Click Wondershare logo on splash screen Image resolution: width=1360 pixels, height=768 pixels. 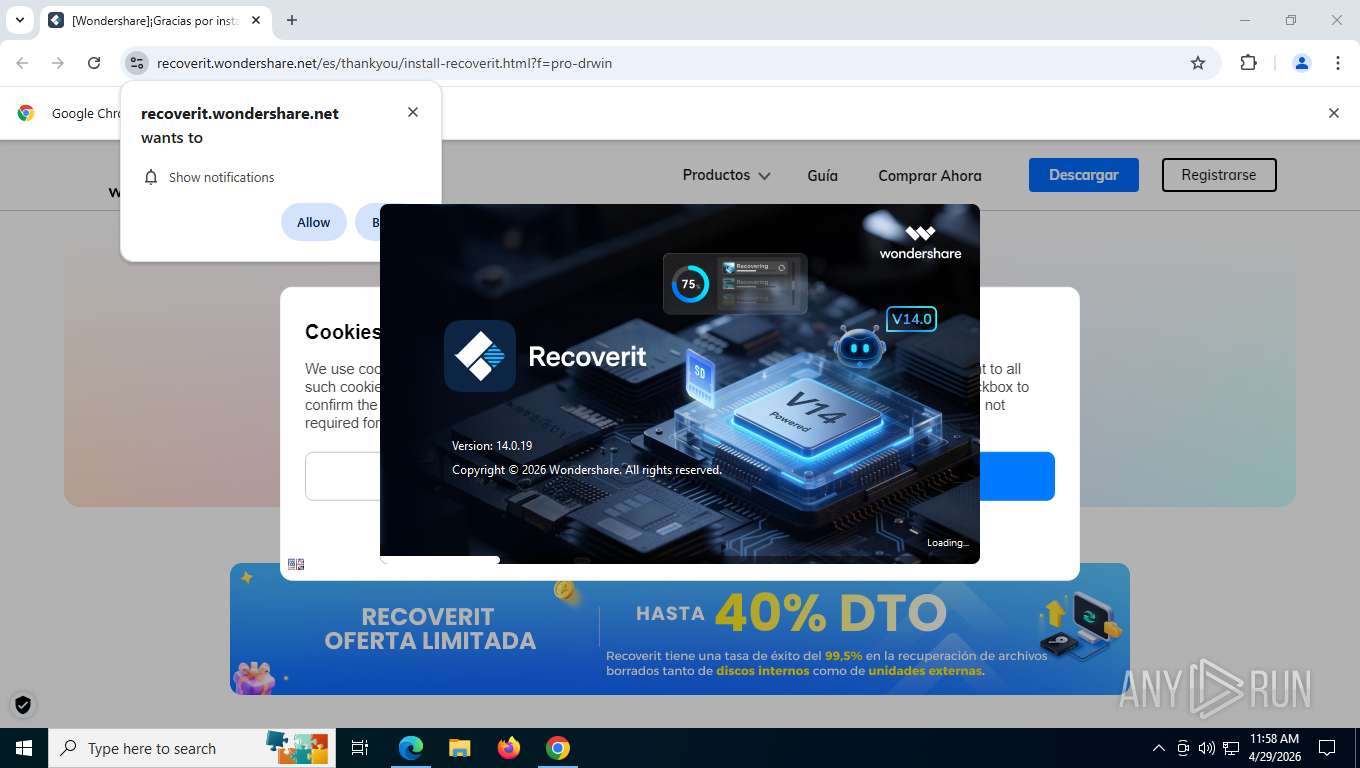click(x=920, y=242)
